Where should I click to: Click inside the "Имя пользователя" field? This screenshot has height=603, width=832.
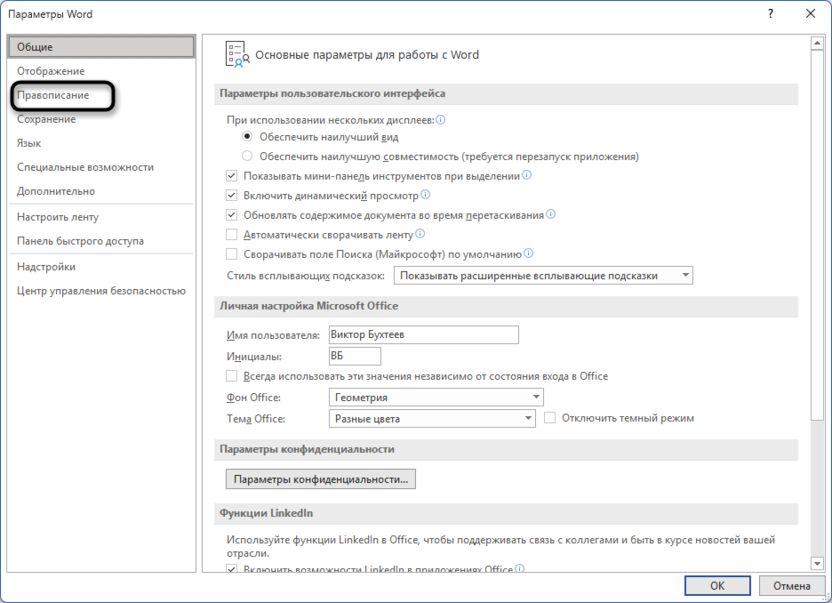420,336
